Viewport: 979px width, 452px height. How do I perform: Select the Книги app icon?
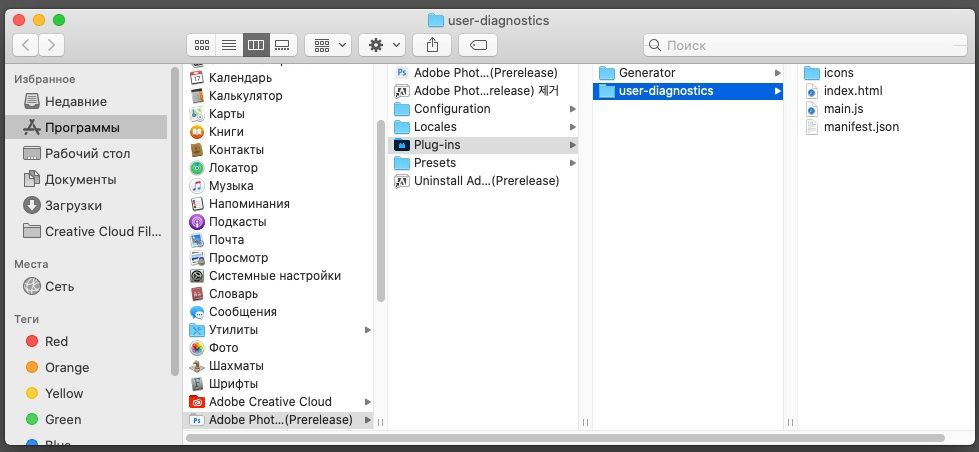[197, 132]
